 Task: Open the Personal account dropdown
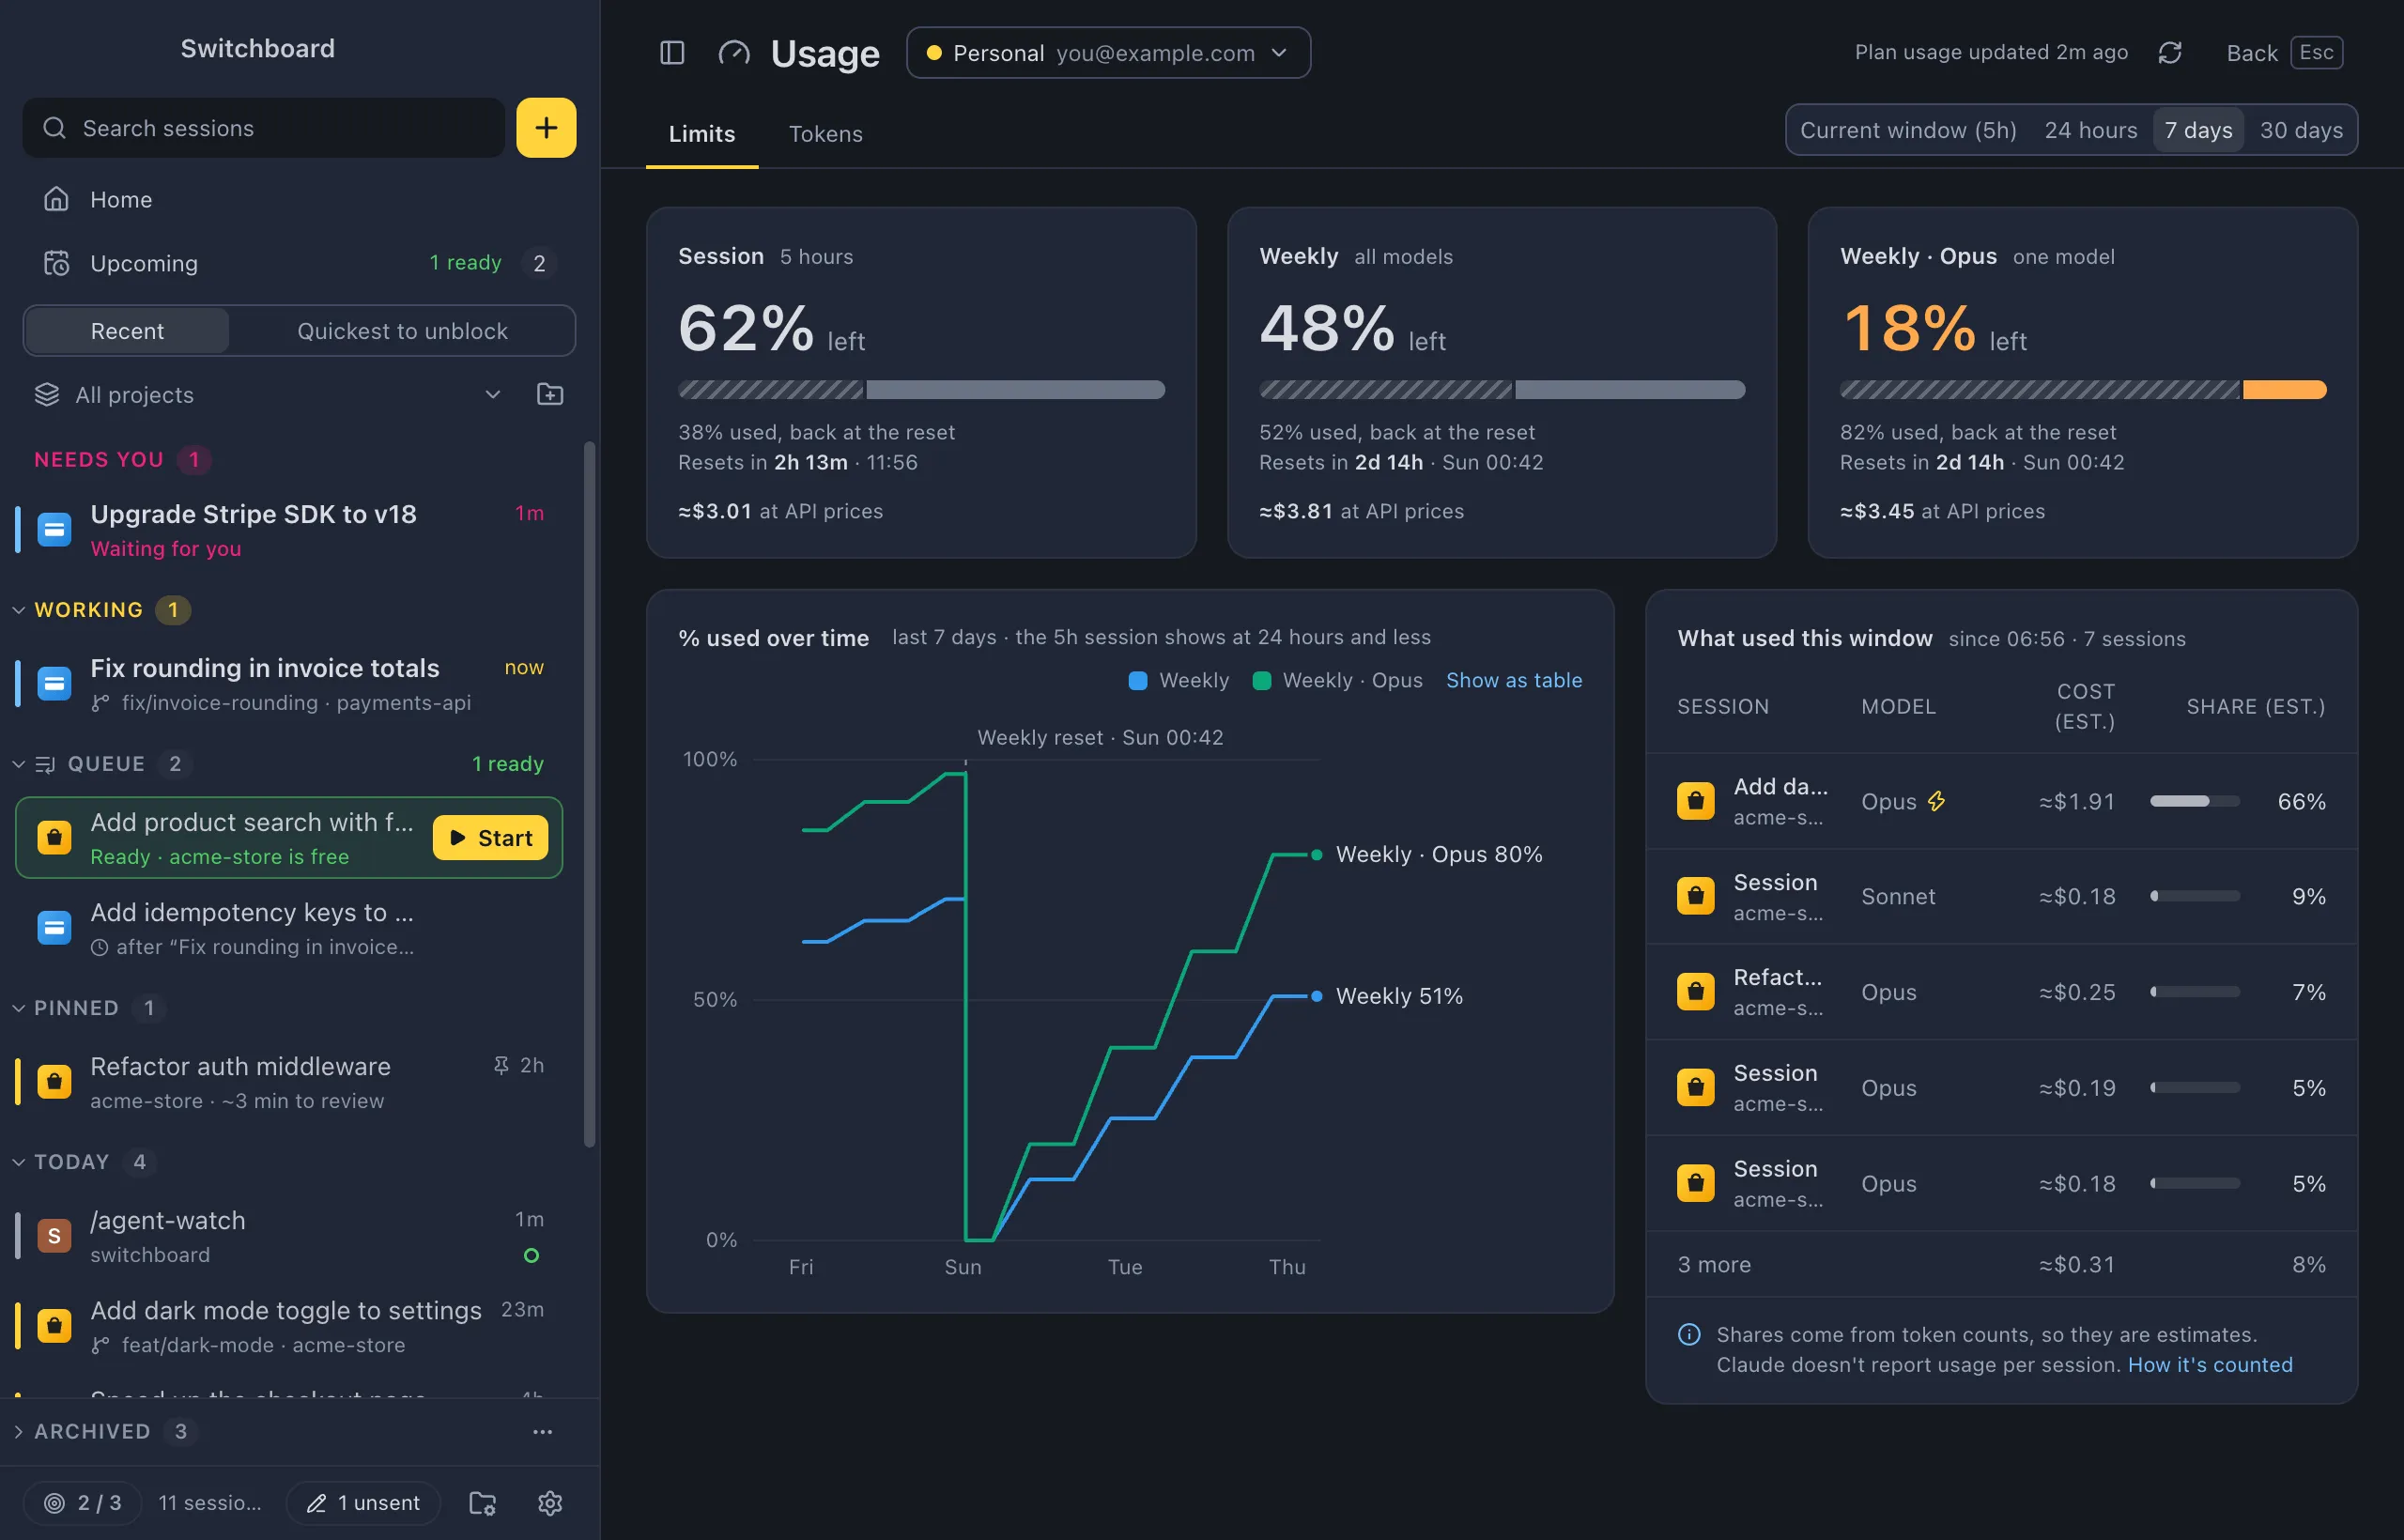[1108, 53]
